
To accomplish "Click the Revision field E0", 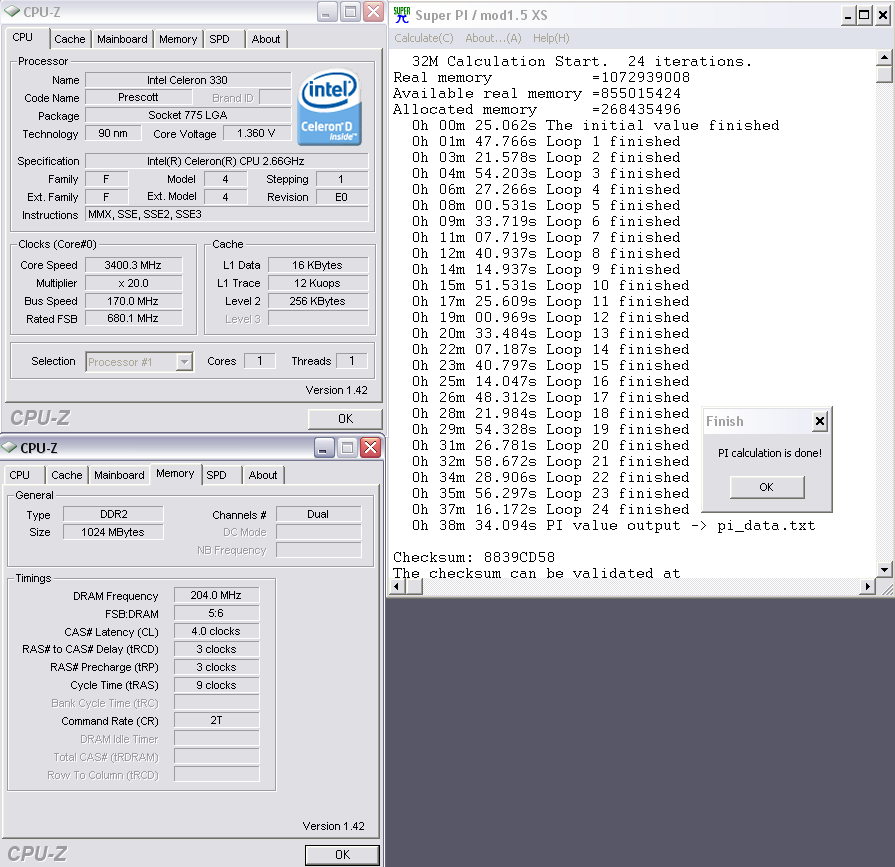I will click(x=341, y=197).
